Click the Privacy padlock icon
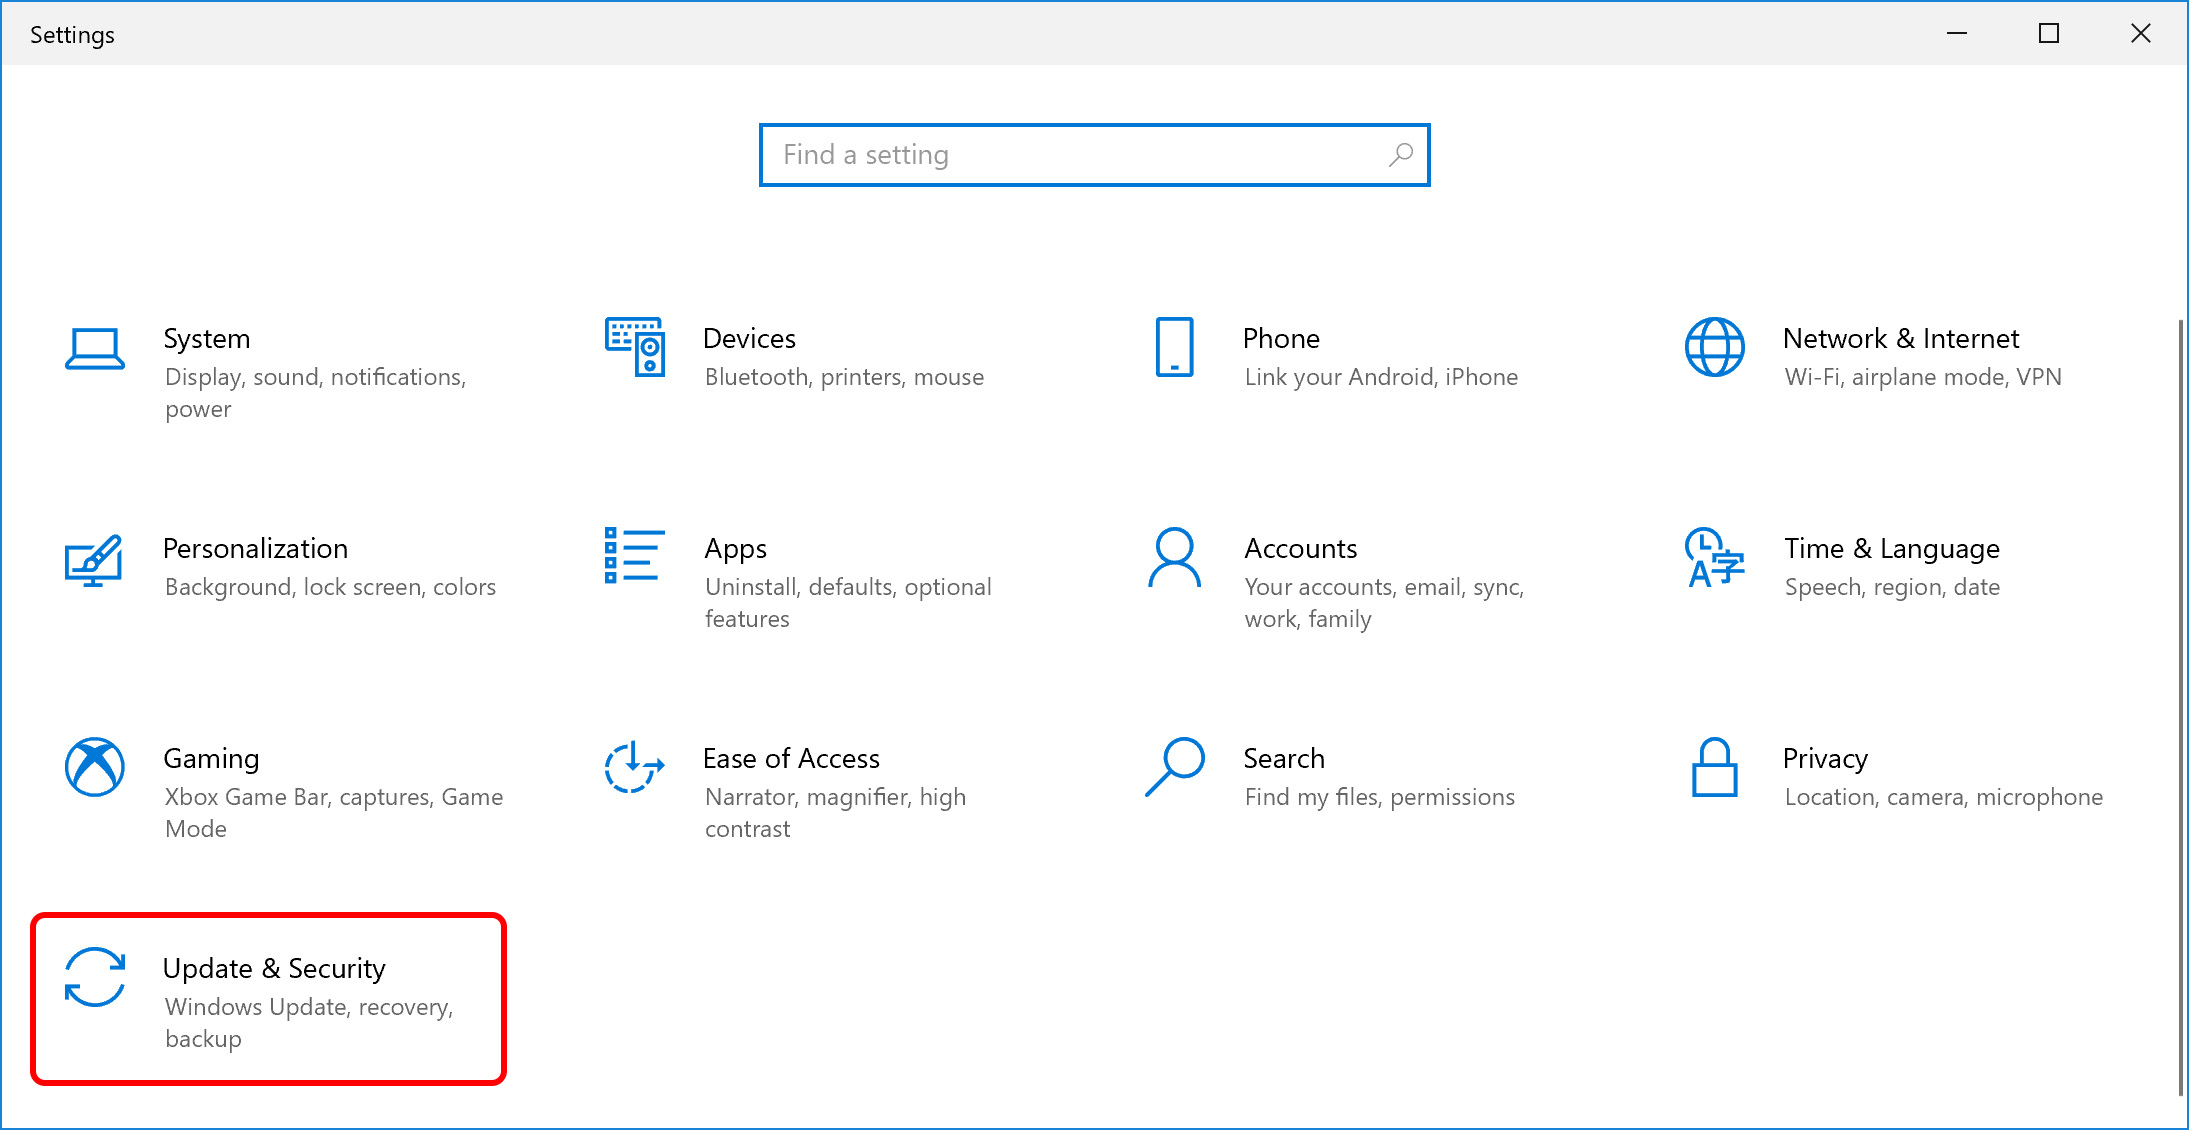The width and height of the screenshot is (2189, 1130). pyautogui.click(x=1715, y=767)
